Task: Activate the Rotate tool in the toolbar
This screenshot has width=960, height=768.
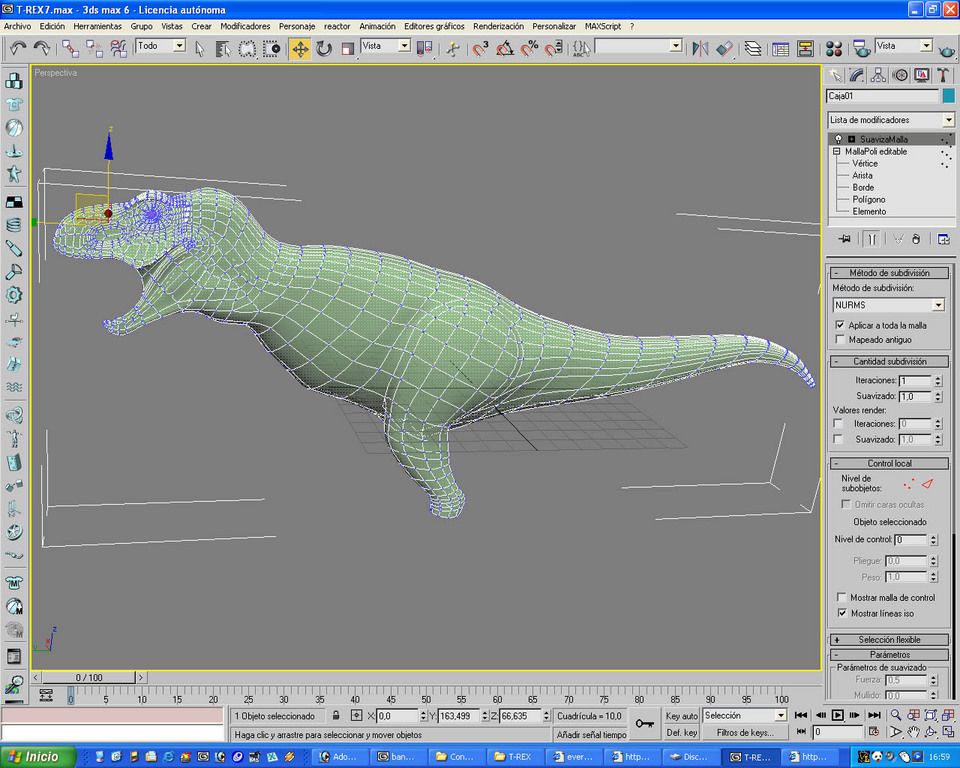Action: (x=324, y=48)
